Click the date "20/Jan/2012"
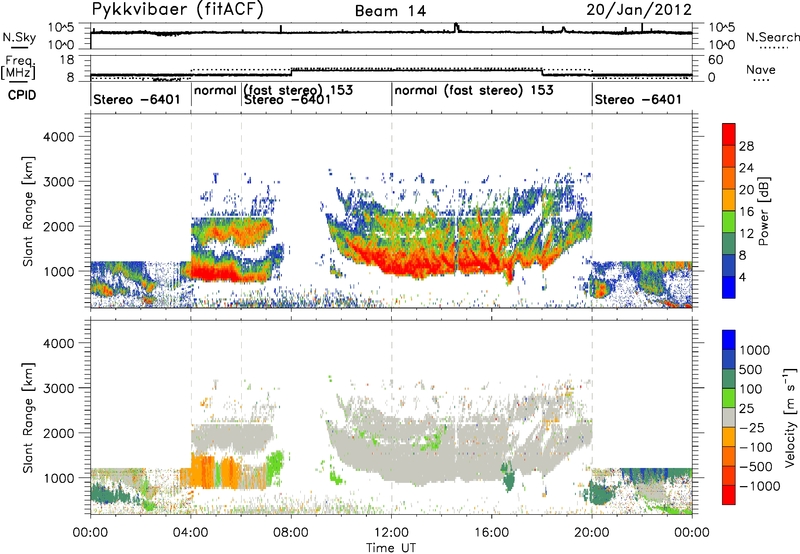This screenshot has height=554, width=800. point(639,10)
